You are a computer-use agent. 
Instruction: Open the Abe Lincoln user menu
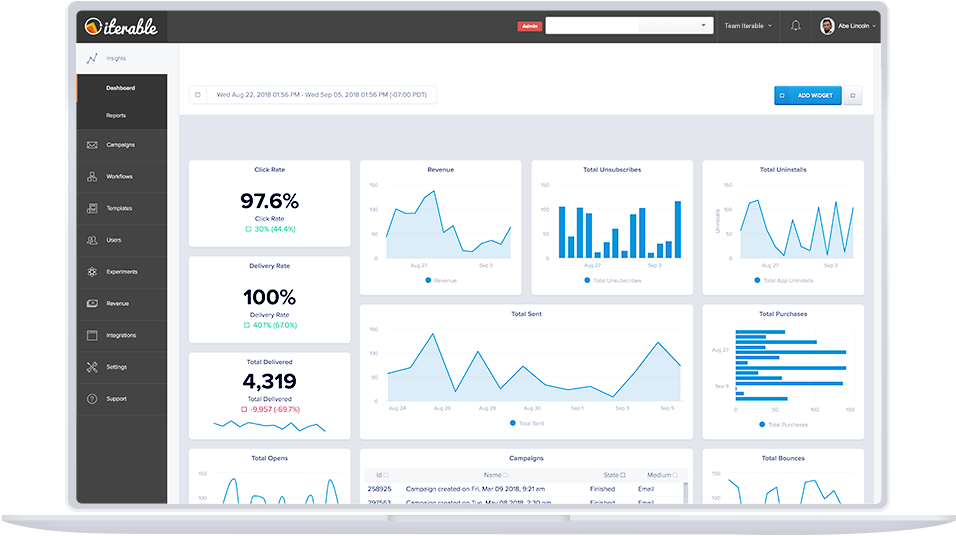point(849,26)
